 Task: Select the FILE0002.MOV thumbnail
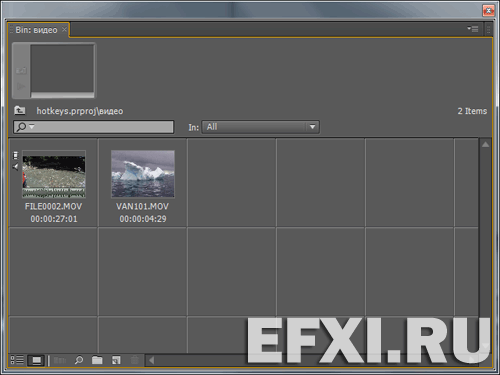(54, 174)
